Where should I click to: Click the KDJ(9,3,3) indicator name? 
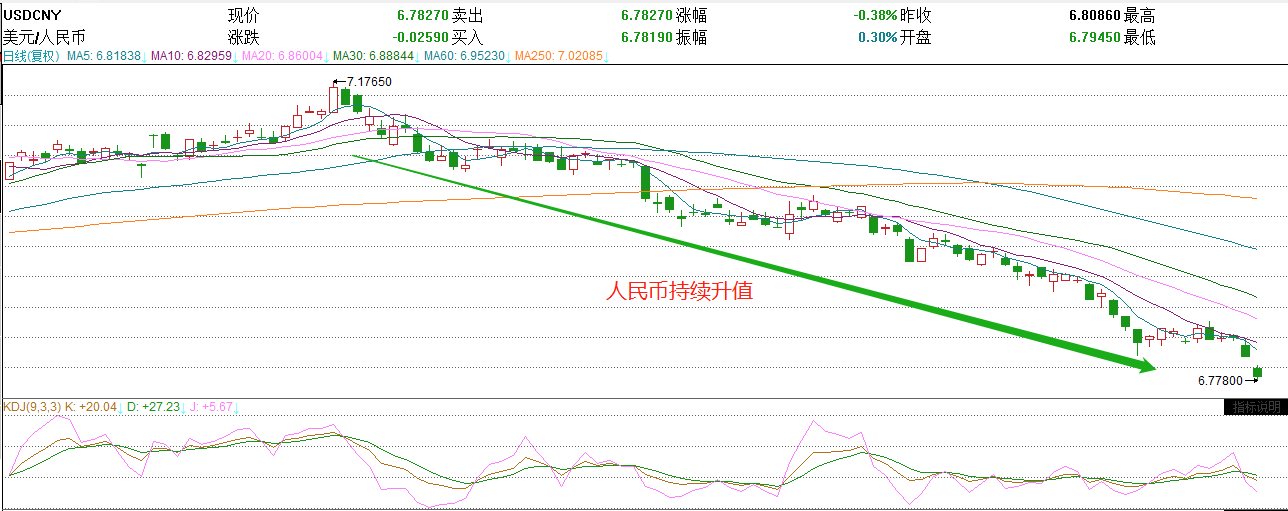31,406
